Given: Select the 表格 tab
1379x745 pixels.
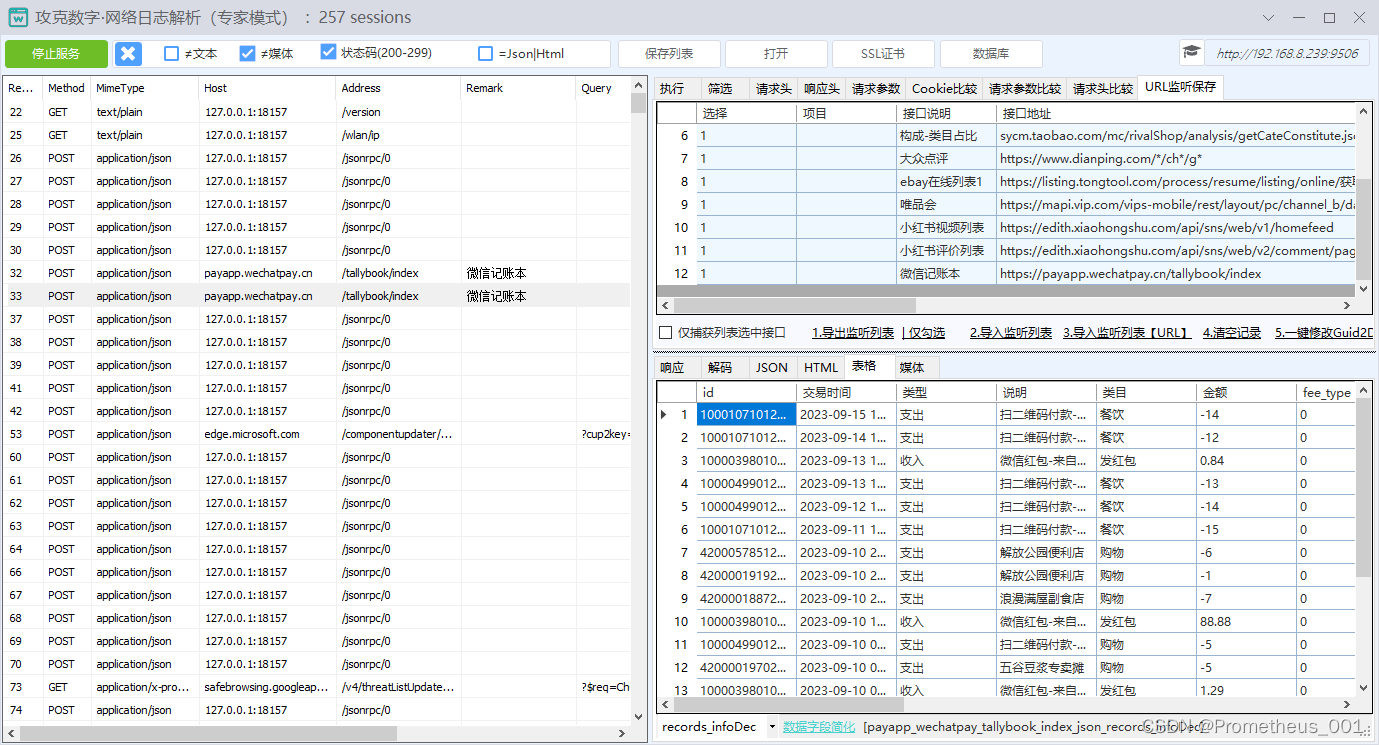Looking at the screenshot, I should pyautogui.click(x=863, y=366).
